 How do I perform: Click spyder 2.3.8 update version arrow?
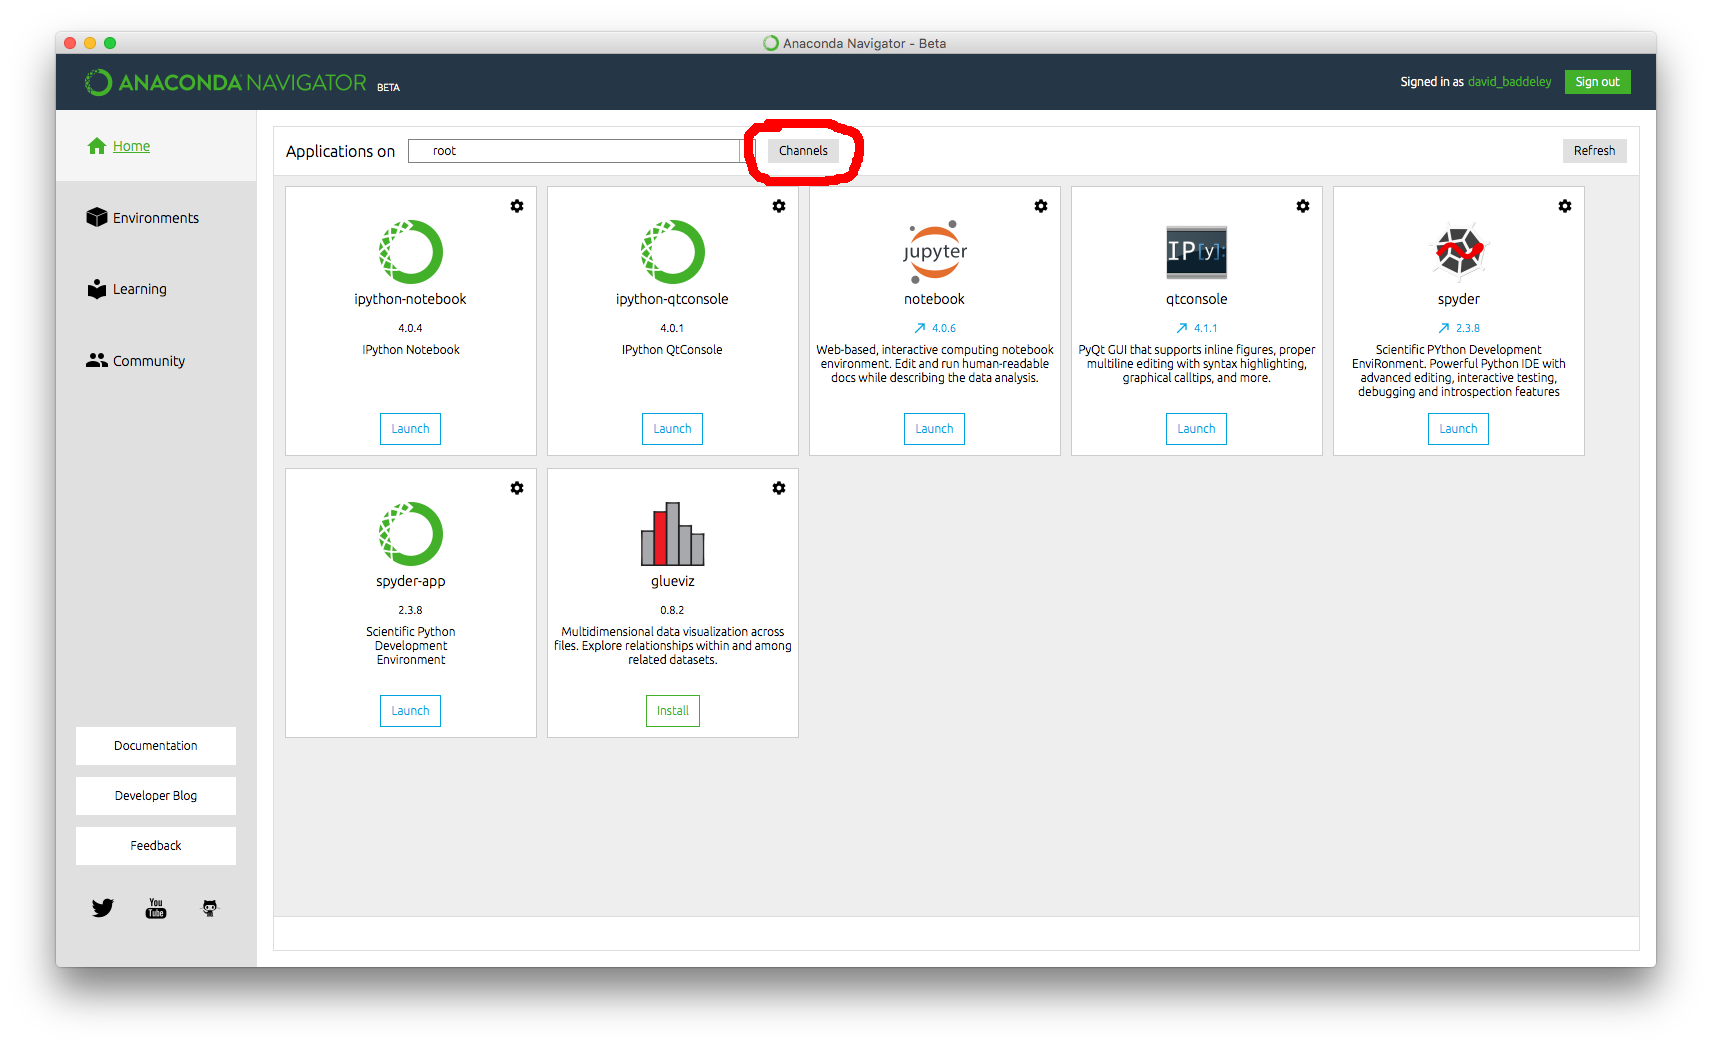pyautogui.click(x=1444, y=328)
